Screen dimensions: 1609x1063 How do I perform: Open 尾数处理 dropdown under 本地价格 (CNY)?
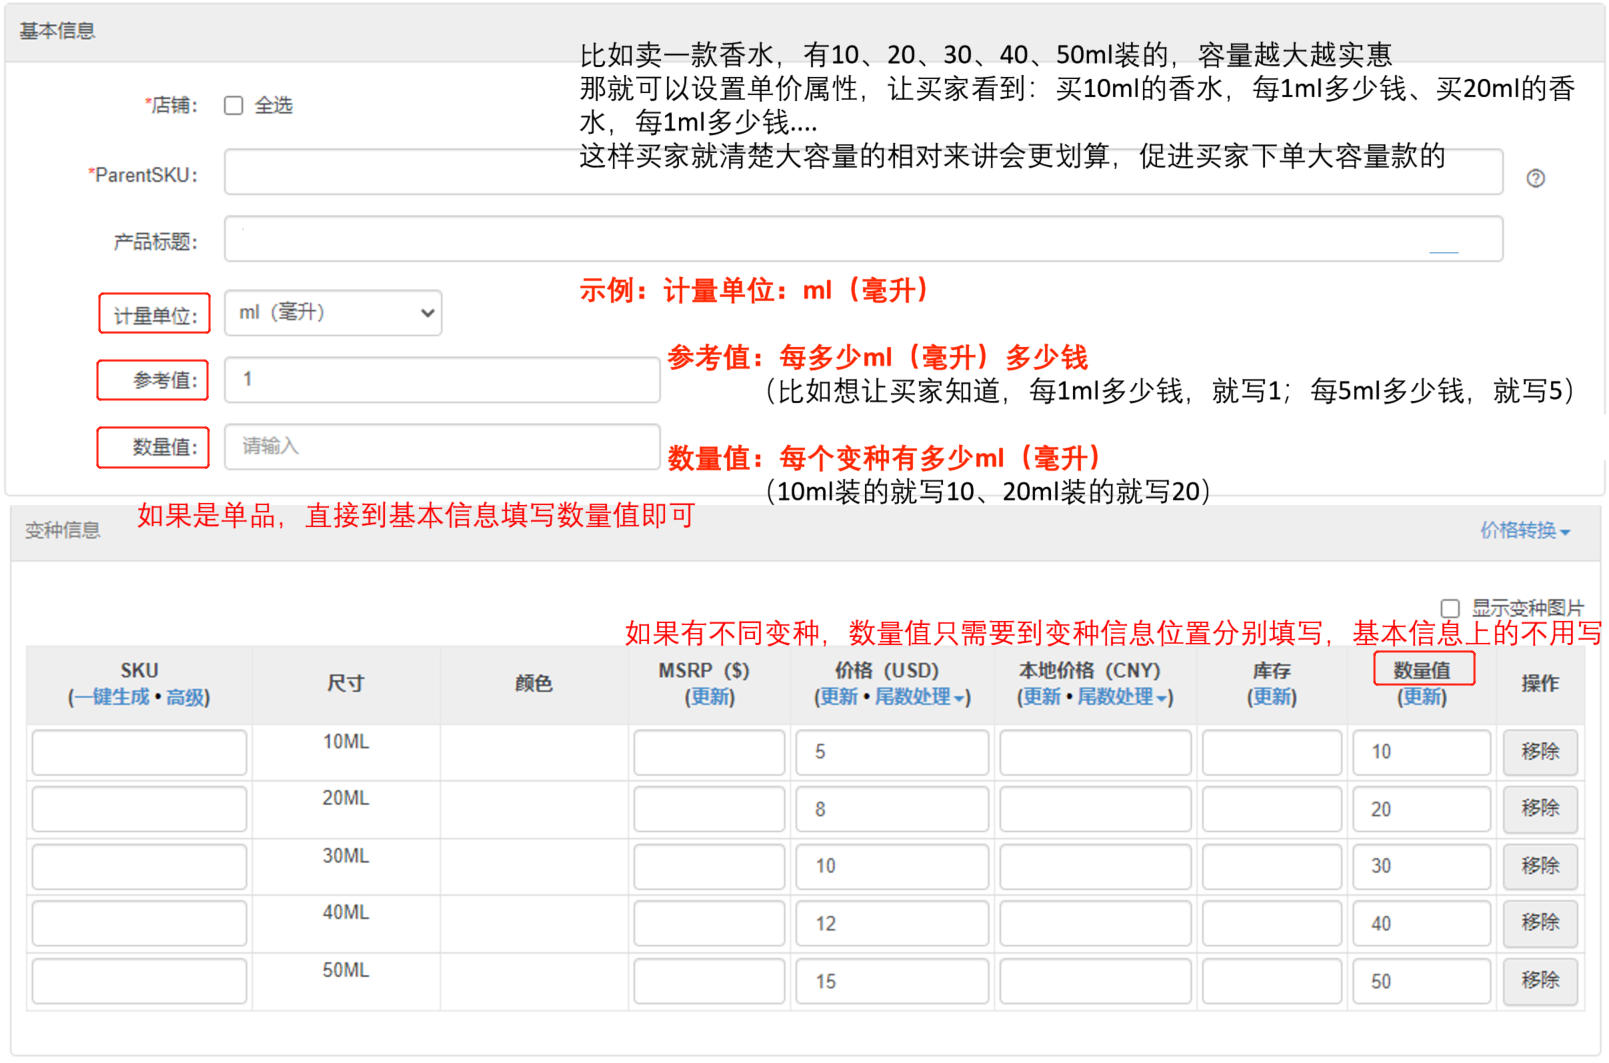(1124, 697)
